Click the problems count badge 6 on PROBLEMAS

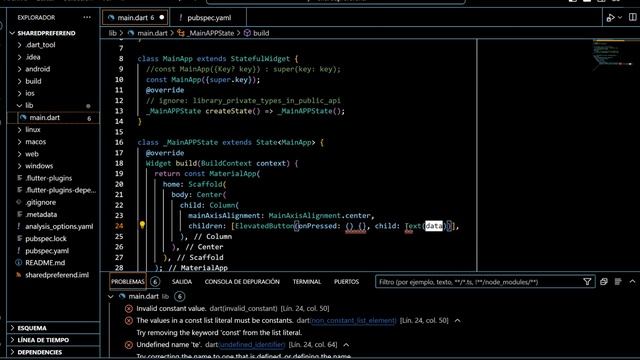pos(155,282)
